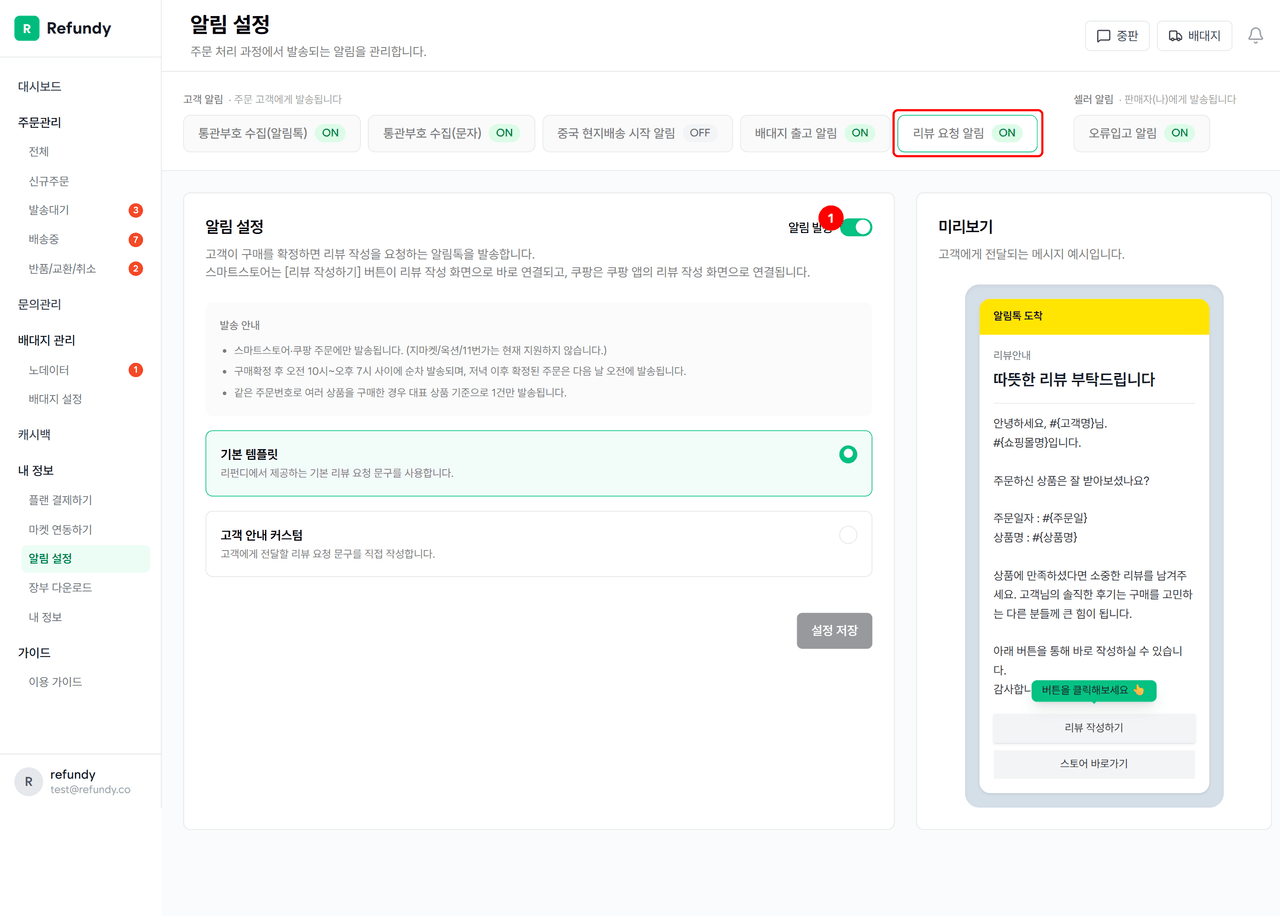Click the 버튼을 클릭해보세요 tooltip
Image resolution: width=1280 pixels, height=916 pixels.
(x=1094, y=690)
